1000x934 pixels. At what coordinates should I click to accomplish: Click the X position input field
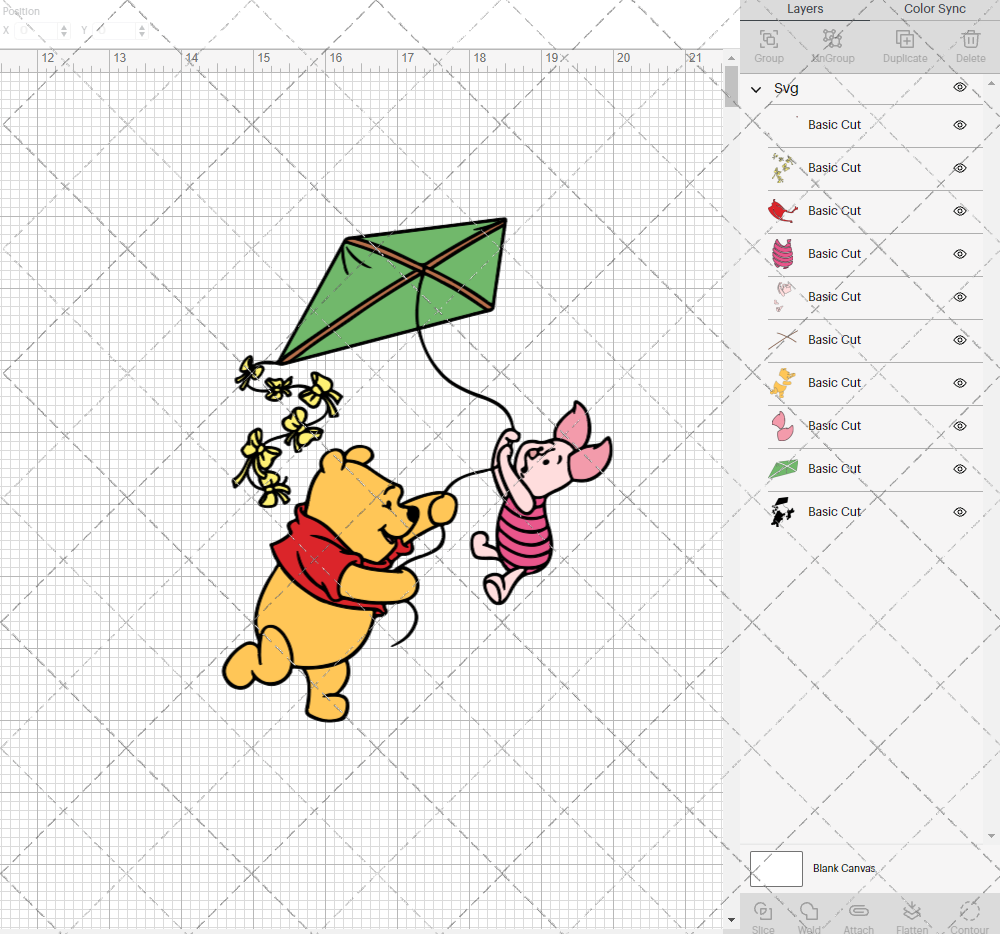(x=38, y=31)
